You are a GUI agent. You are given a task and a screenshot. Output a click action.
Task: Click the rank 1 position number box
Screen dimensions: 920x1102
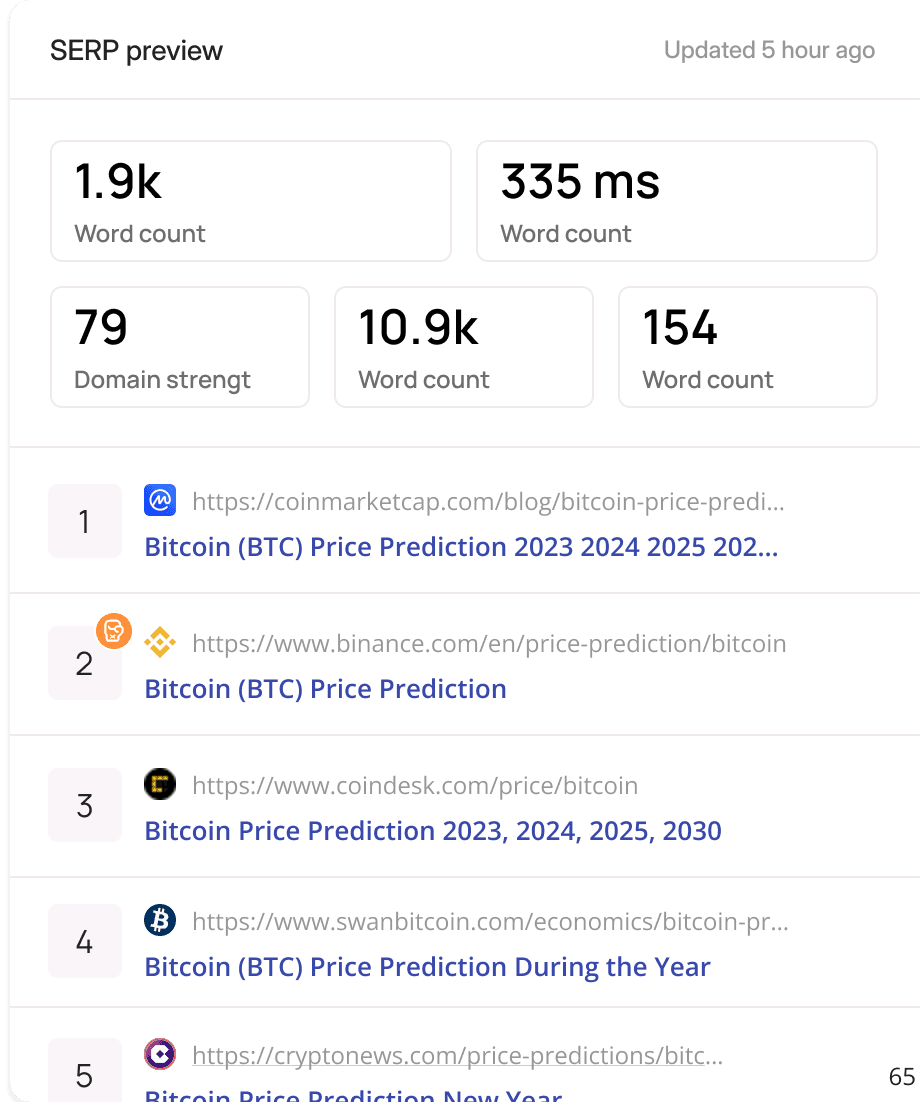[x=85, y=521]
